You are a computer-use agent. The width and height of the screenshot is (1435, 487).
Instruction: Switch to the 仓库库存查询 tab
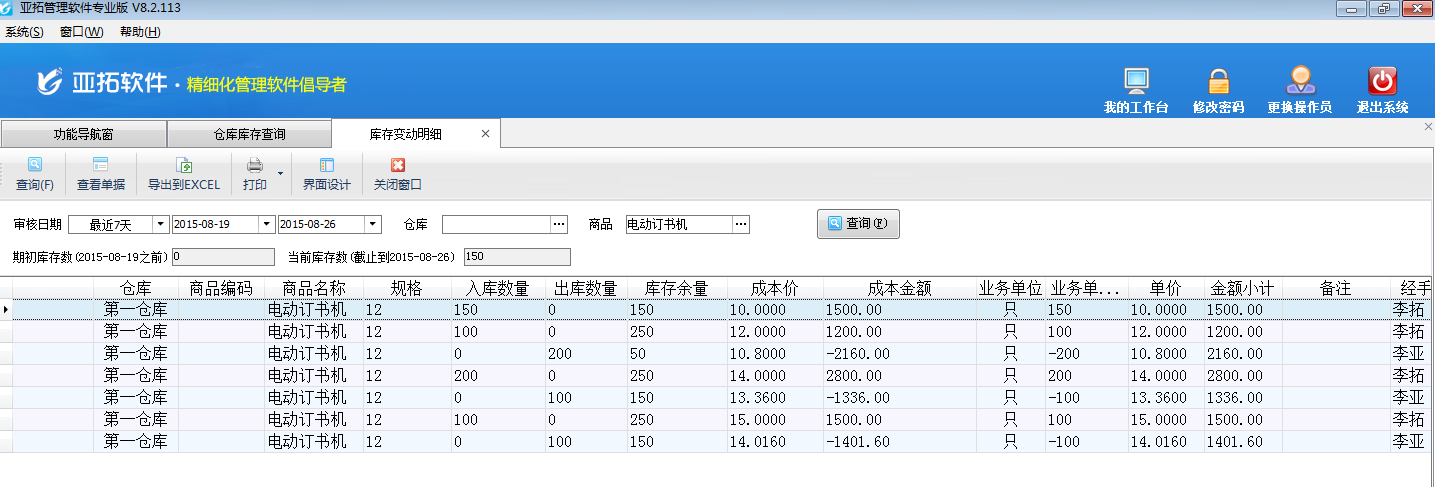point(249,134)
